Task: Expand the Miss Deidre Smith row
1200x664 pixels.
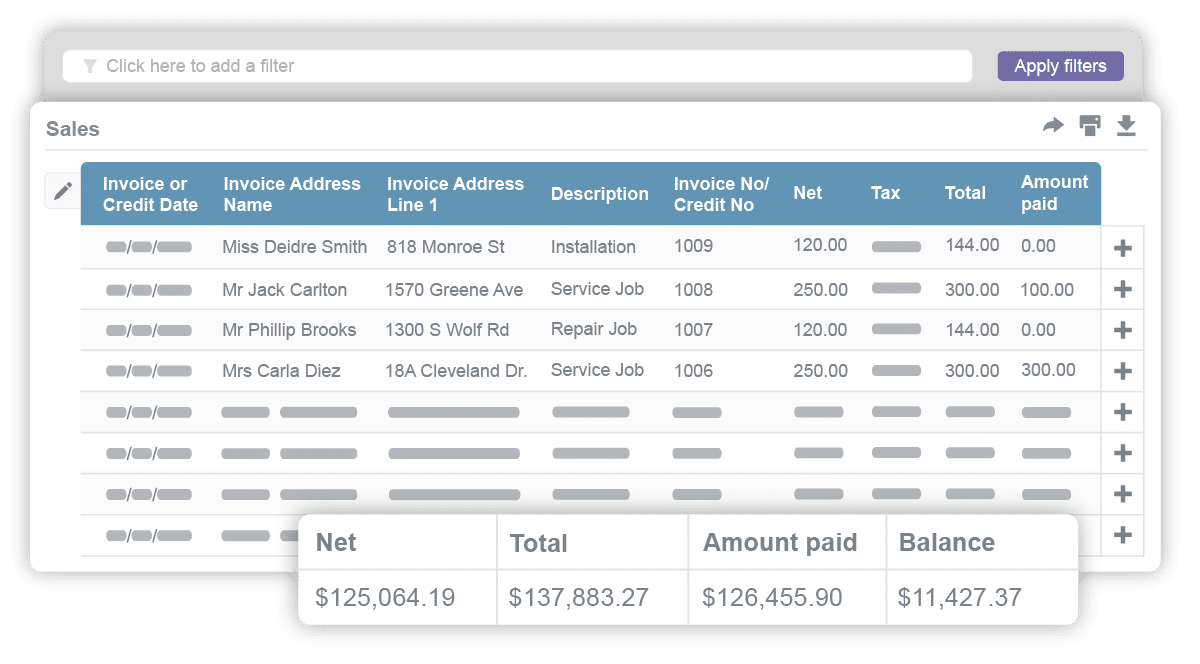Action: click(x=1122, y=248)
